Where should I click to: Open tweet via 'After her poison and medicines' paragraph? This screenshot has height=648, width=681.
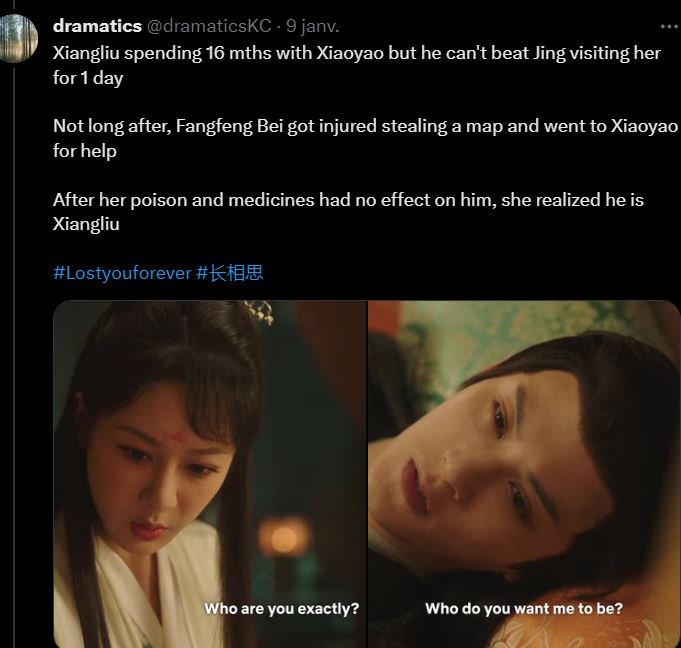[348, 212]
